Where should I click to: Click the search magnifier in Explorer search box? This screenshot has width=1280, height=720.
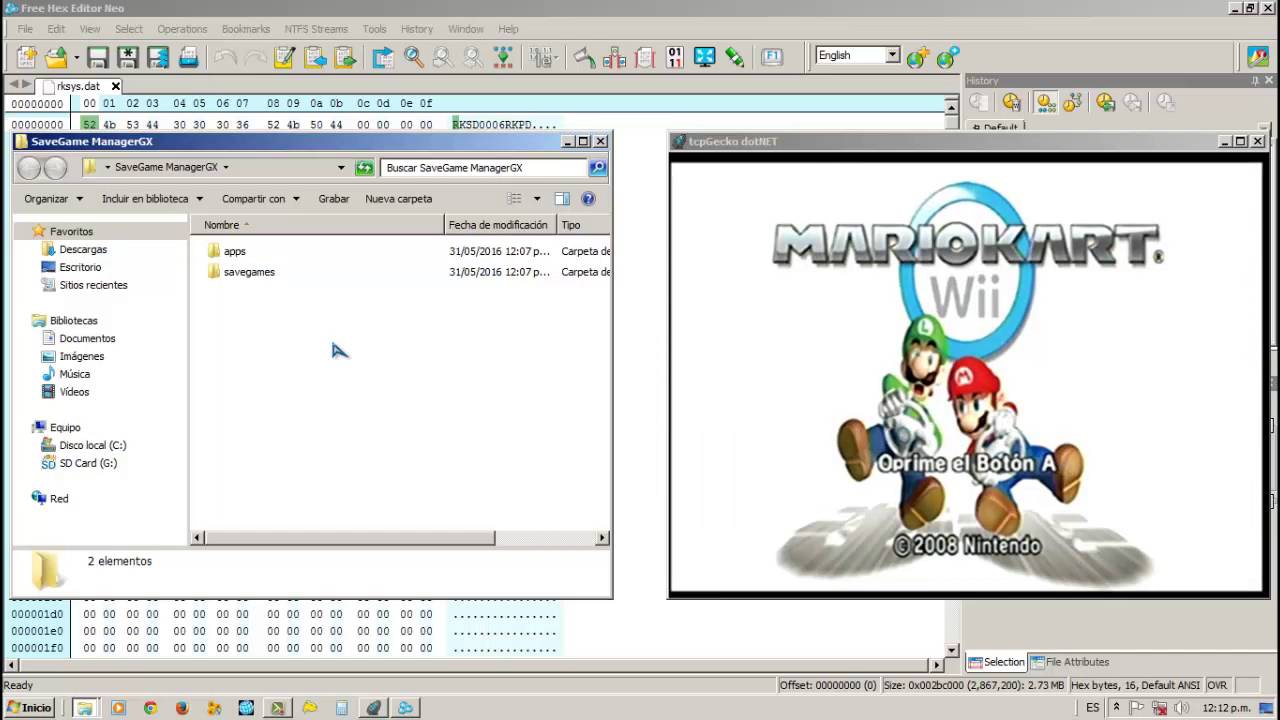(597, 168)
